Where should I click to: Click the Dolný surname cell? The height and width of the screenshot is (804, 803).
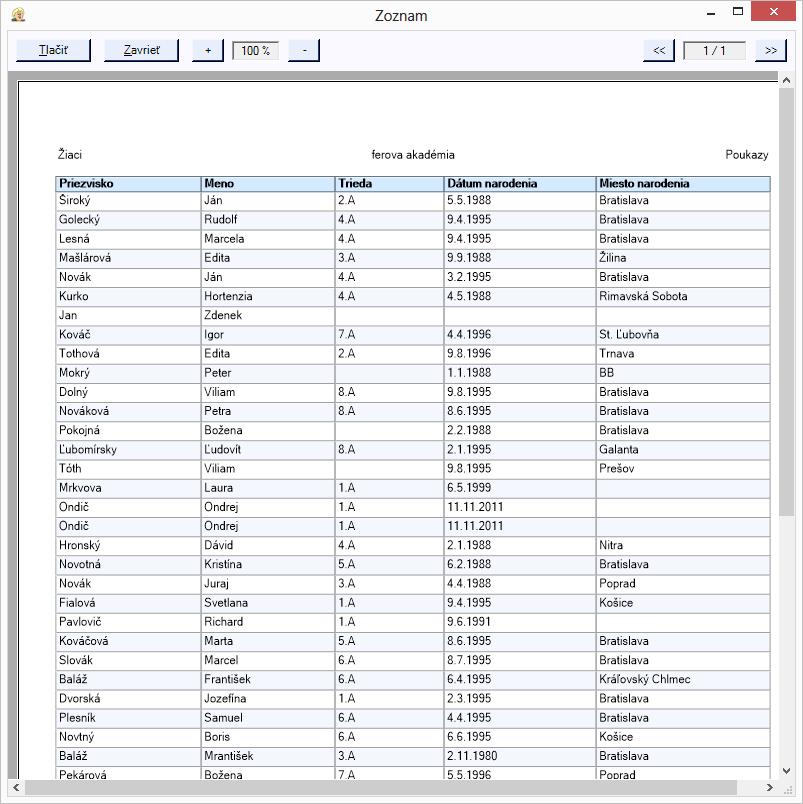[128, 392]
